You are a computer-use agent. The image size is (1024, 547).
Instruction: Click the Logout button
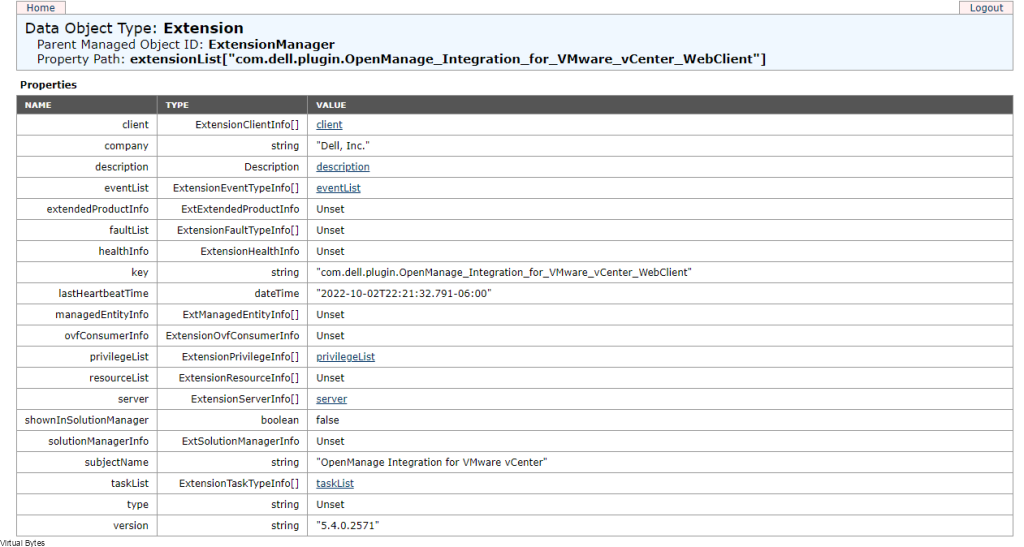coord(985,8)
